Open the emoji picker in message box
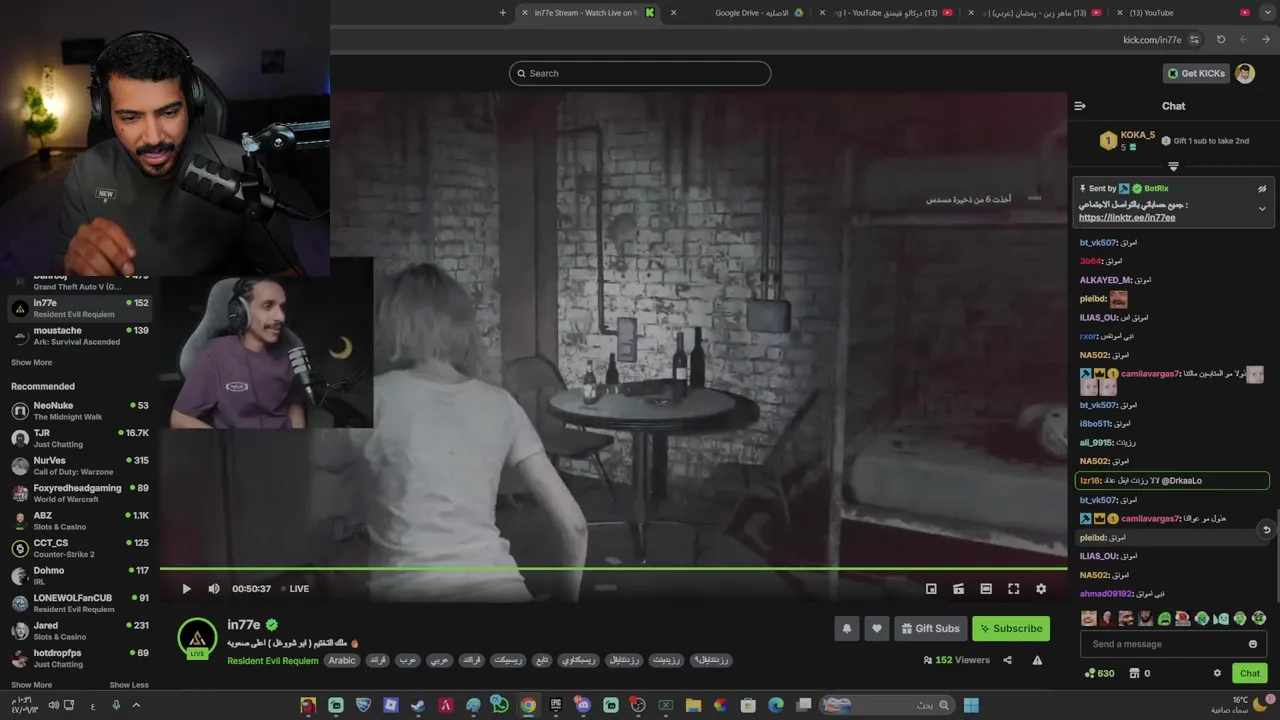Viewport: 1280px width, 720px height. point(1253,644)
